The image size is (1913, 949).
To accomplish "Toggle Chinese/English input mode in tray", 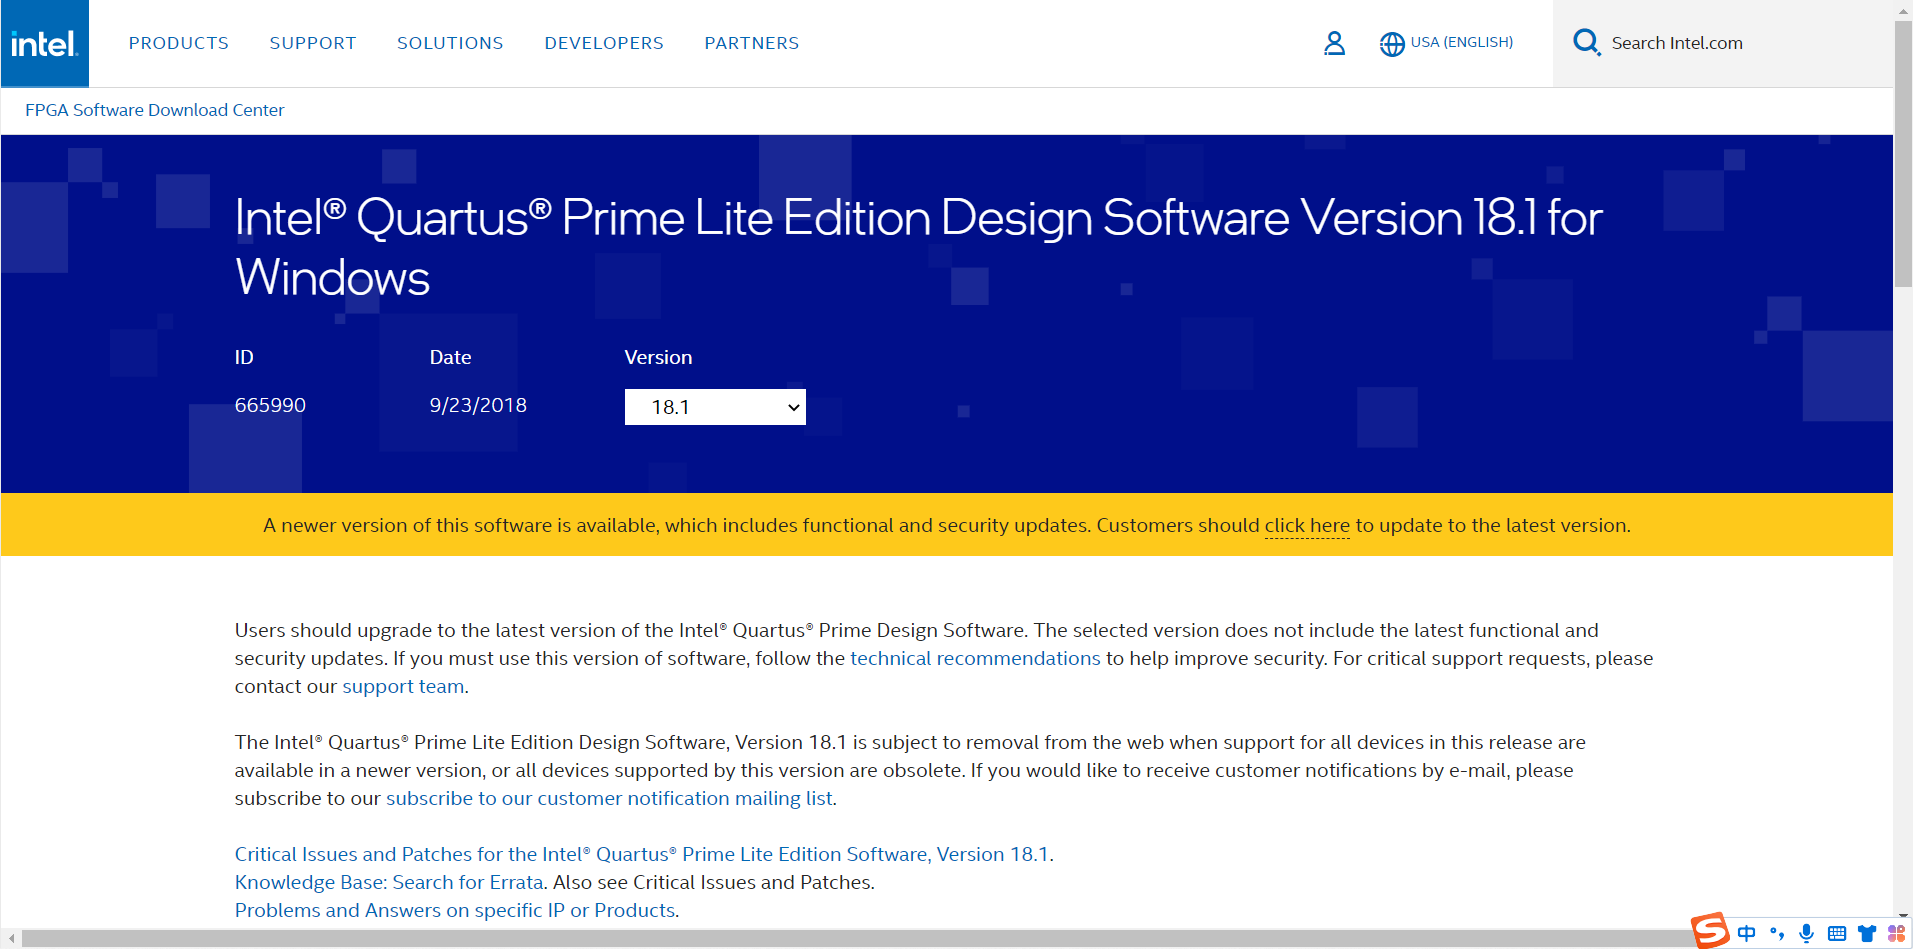I will click(1746, 933).
